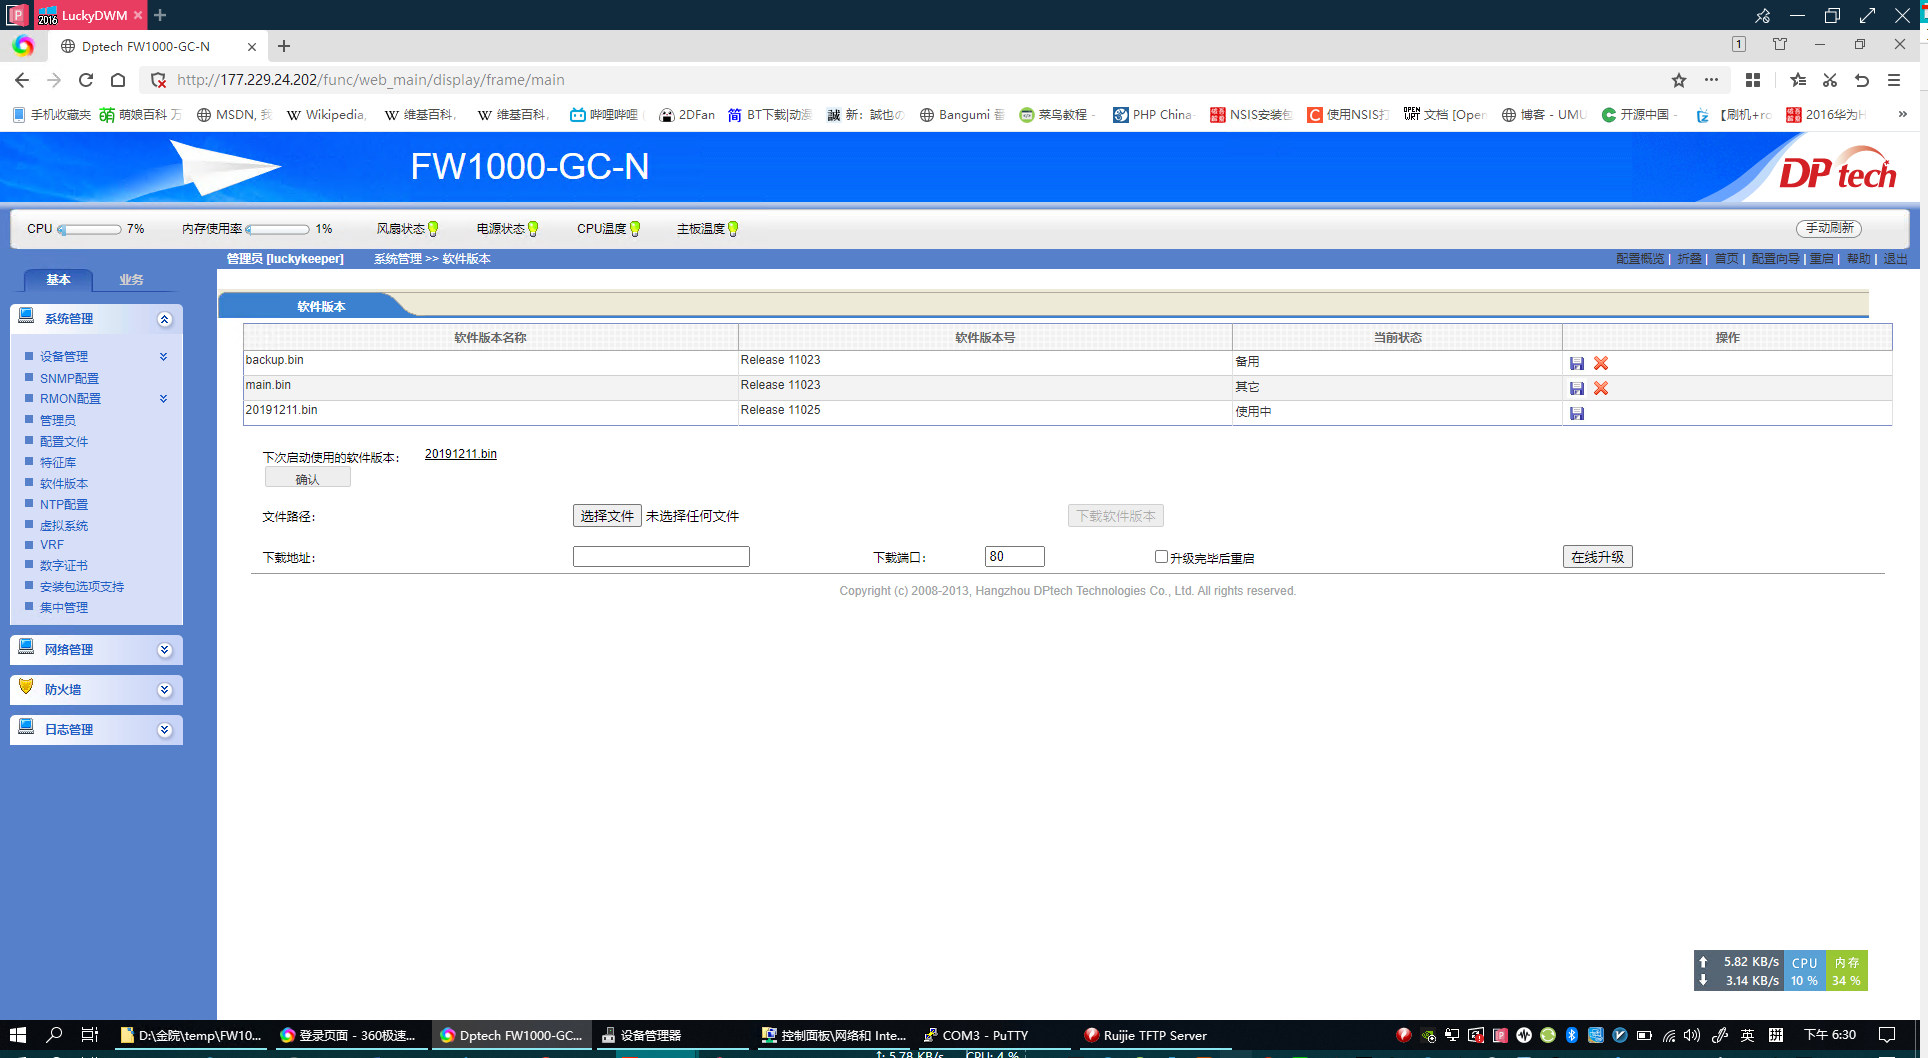
Task: Delete main.bin using the red X icon
Action: (1601, 388)
